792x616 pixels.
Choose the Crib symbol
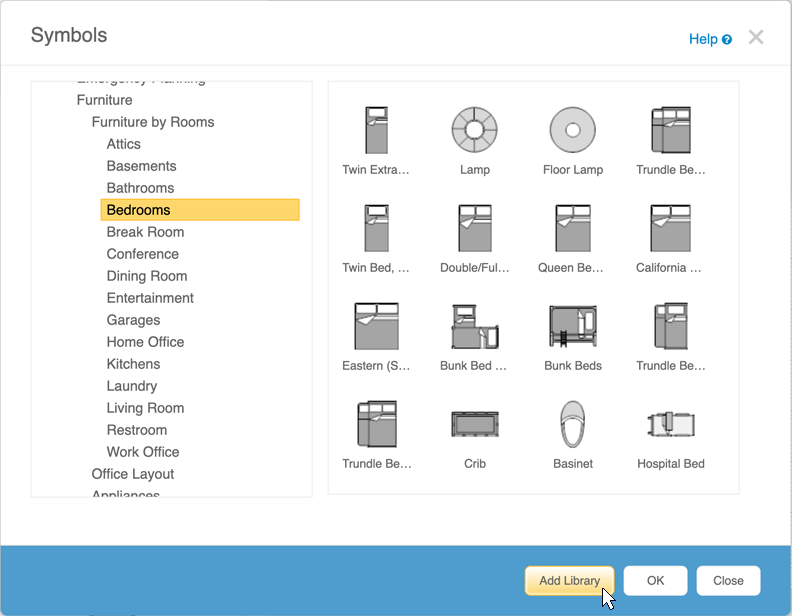[474, 424]
